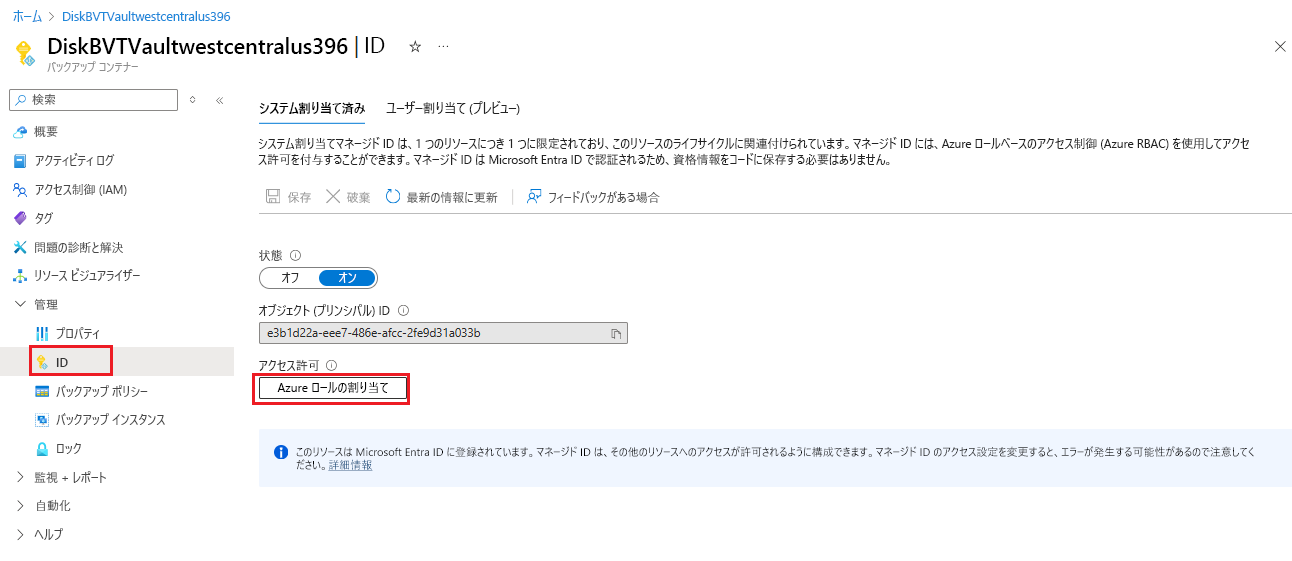Close the ID blade with the X
The height and width of the screenshot is (561, 1292).
1280,47
